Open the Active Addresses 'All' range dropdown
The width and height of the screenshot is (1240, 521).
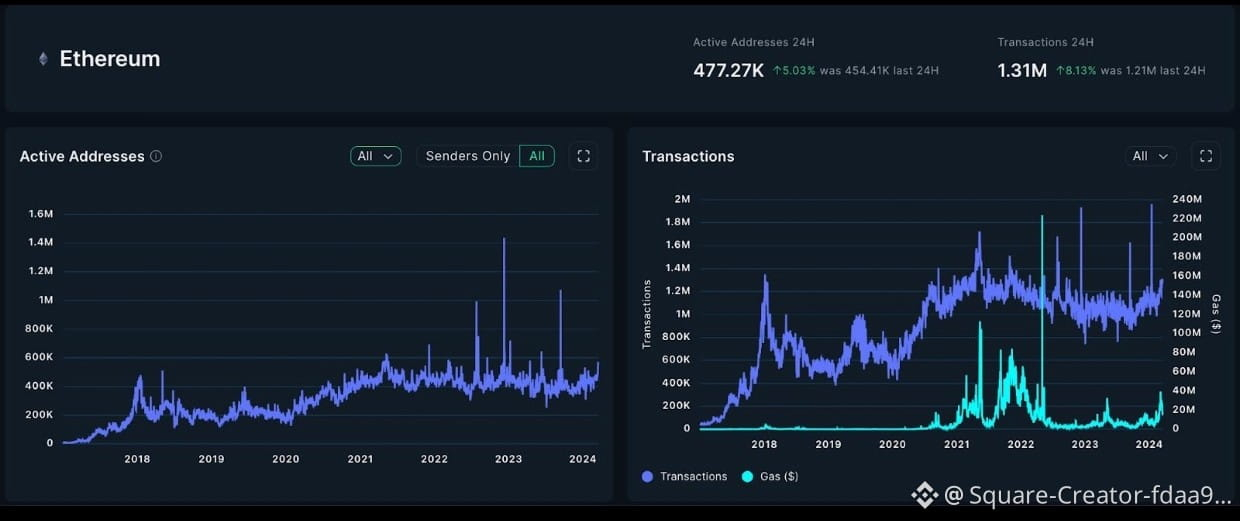pyautogui.click(x=376, y=156)
